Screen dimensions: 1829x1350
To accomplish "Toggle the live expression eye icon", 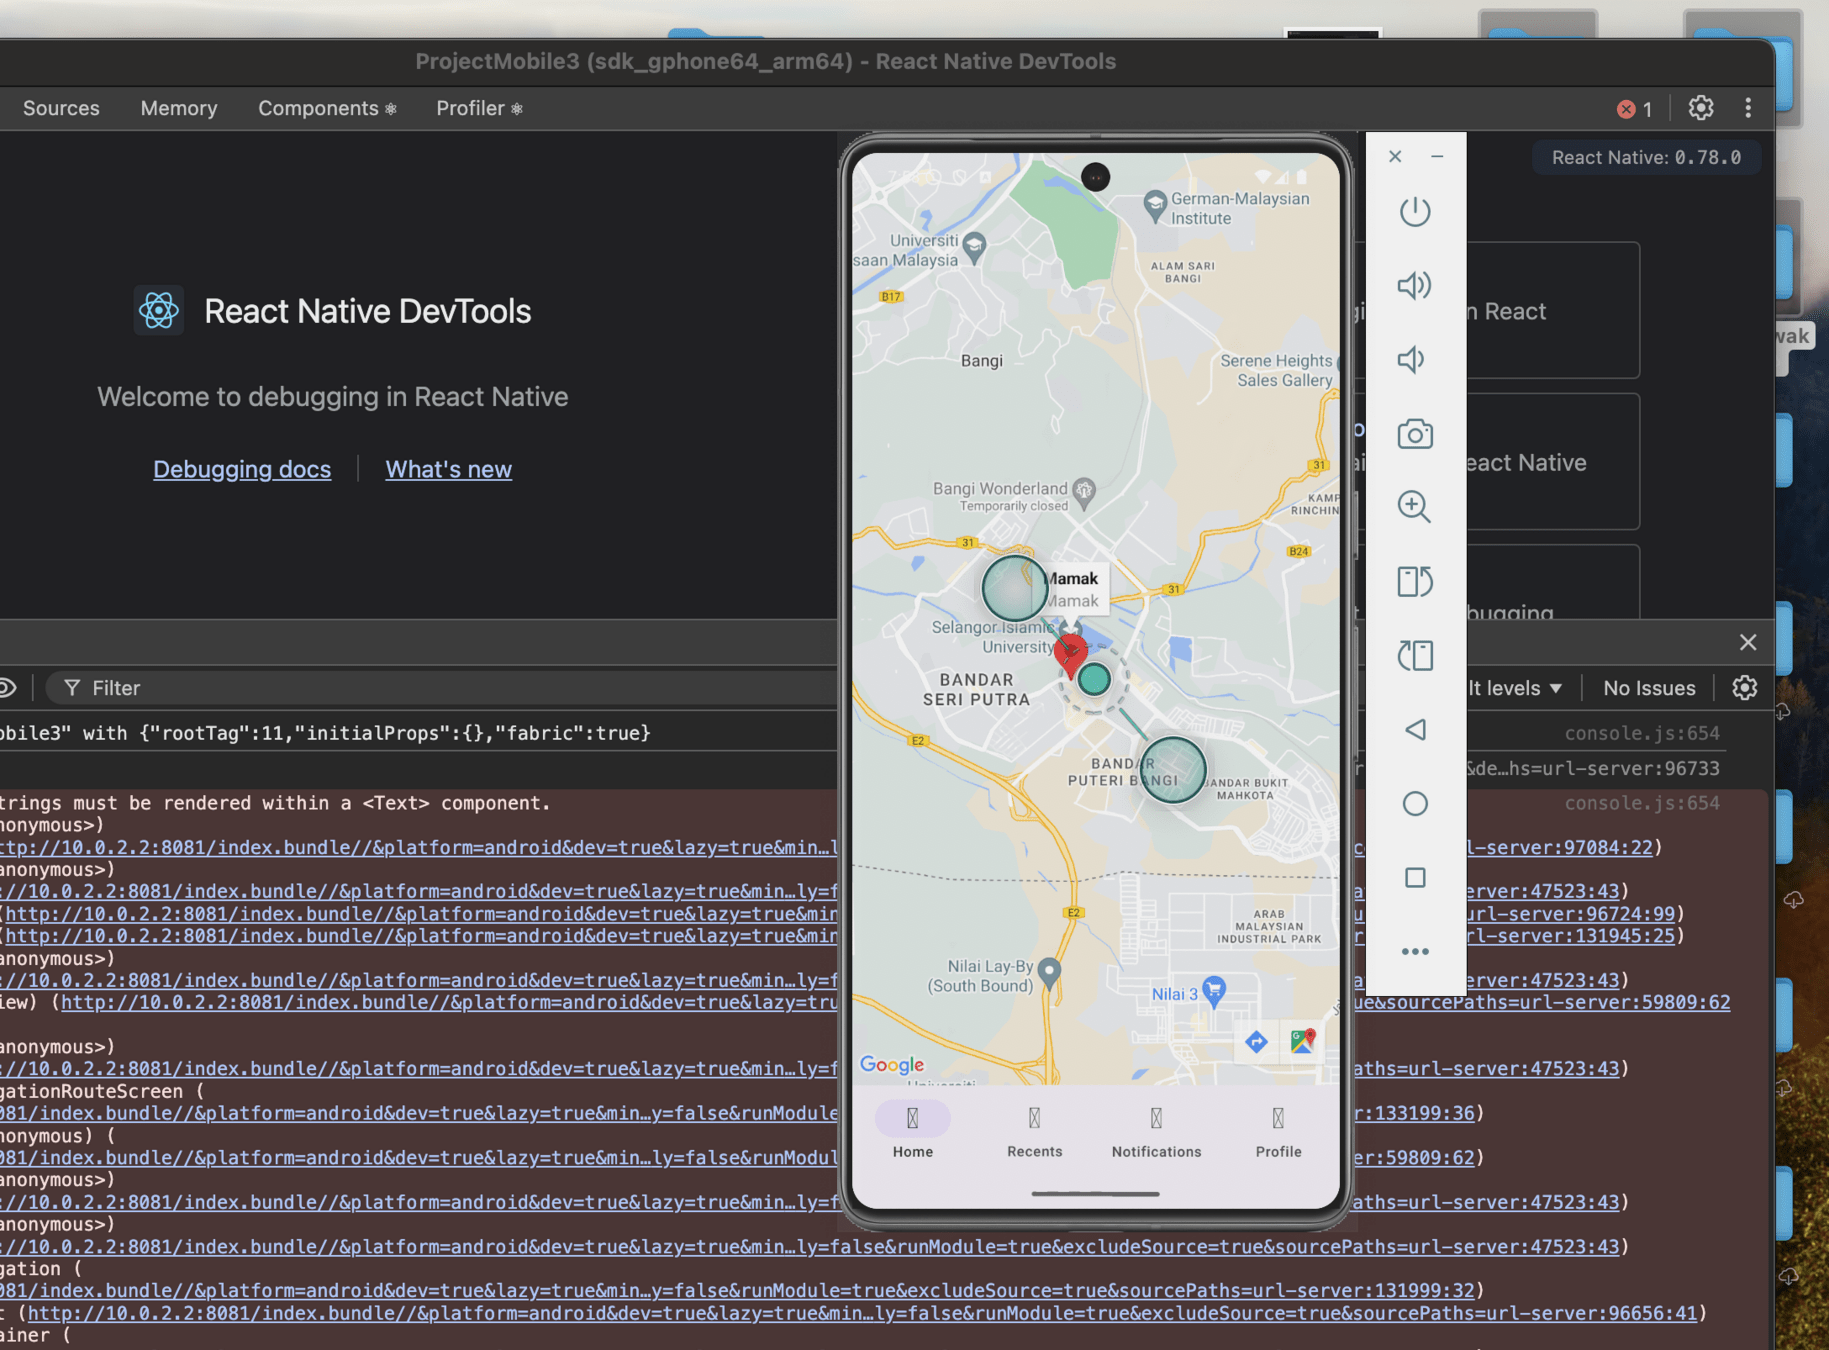I will tap(7, 688).
